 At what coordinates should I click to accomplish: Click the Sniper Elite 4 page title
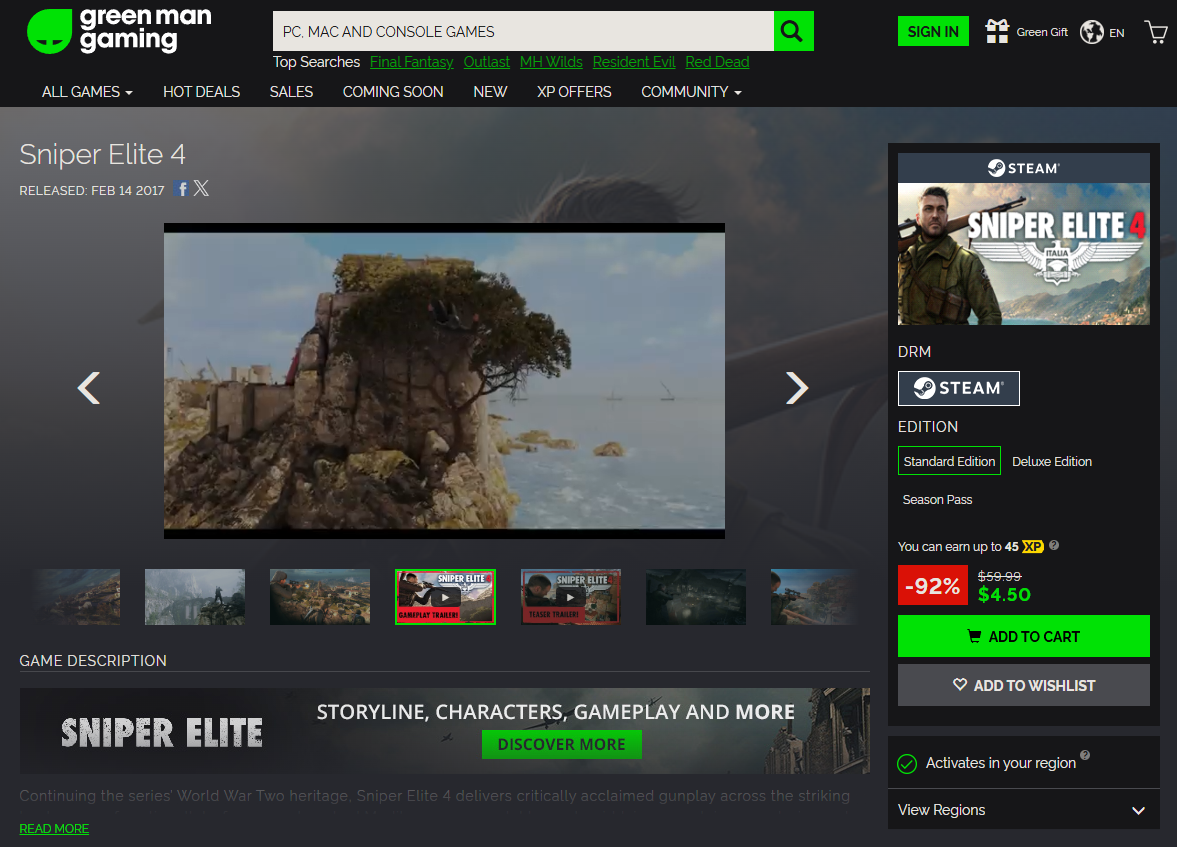102,154
